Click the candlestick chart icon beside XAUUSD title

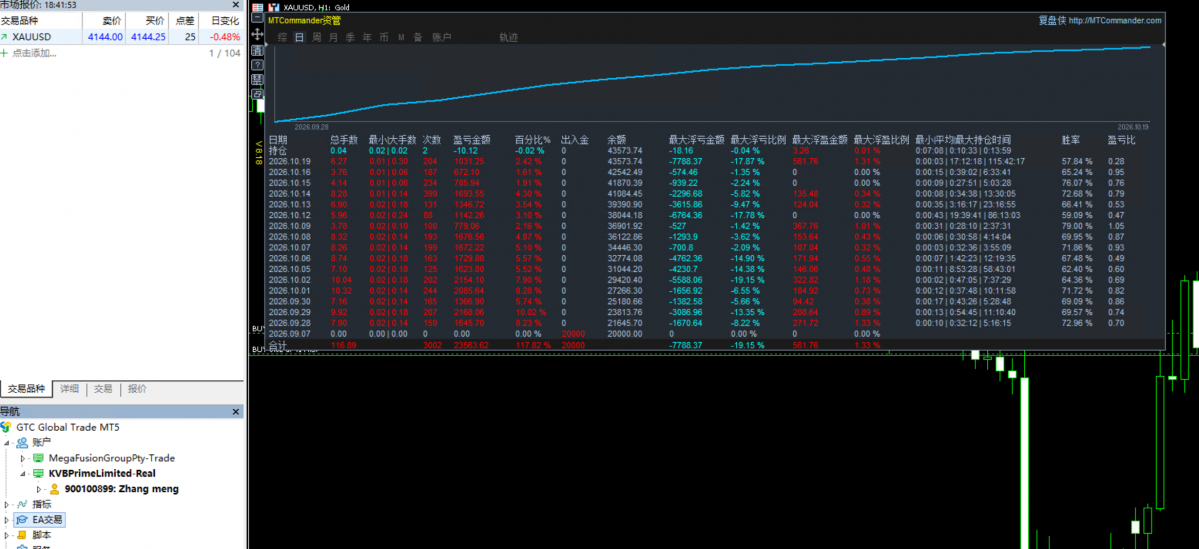274,8
